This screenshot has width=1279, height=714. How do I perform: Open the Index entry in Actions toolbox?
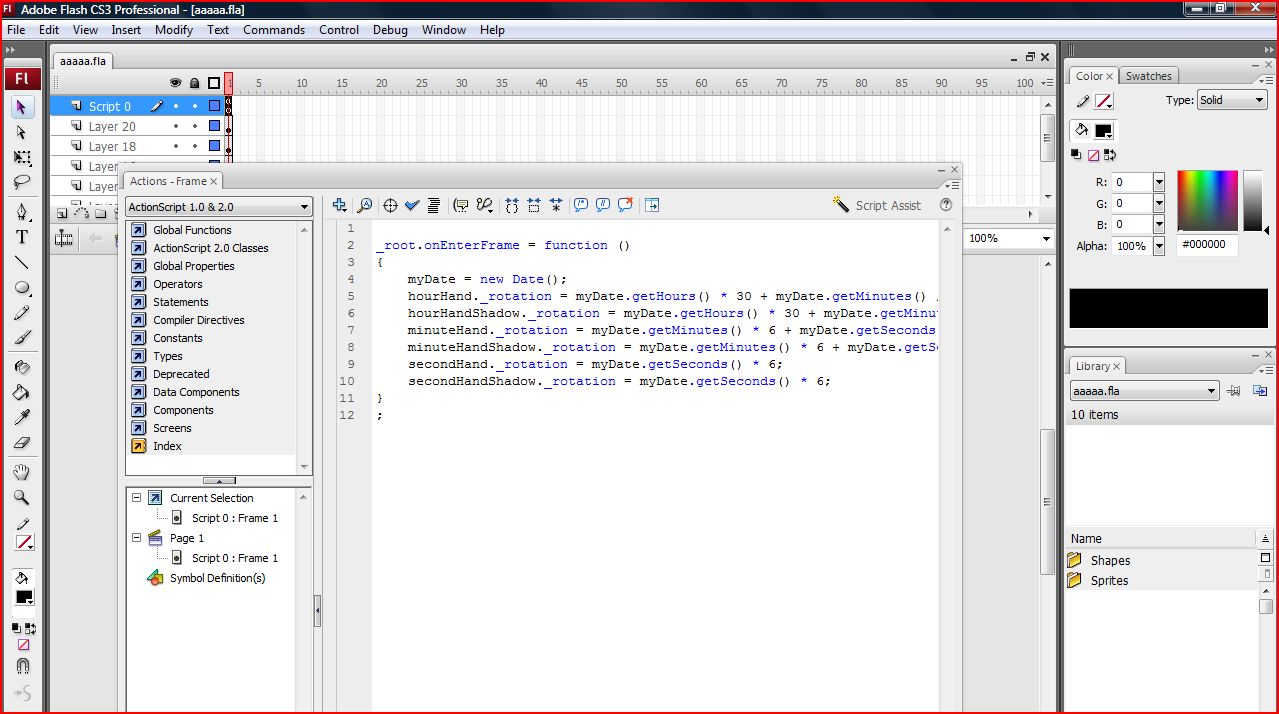[x=157, y=446]
